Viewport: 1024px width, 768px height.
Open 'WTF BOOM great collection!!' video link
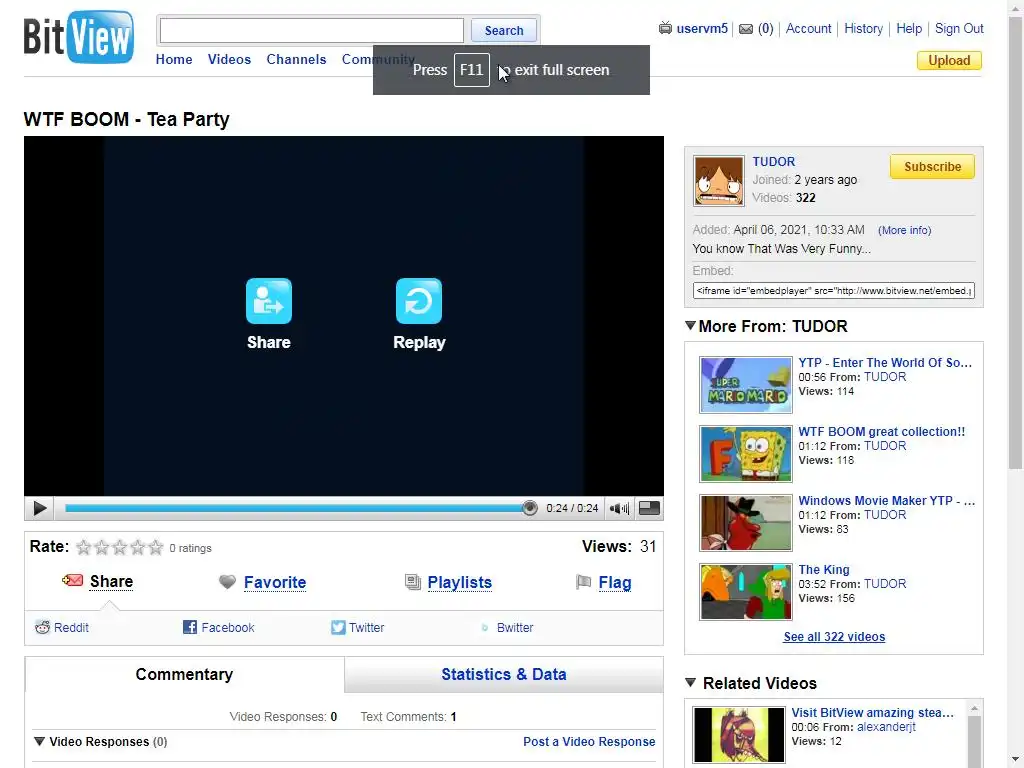pyautogui.click(x=882, y=432)
